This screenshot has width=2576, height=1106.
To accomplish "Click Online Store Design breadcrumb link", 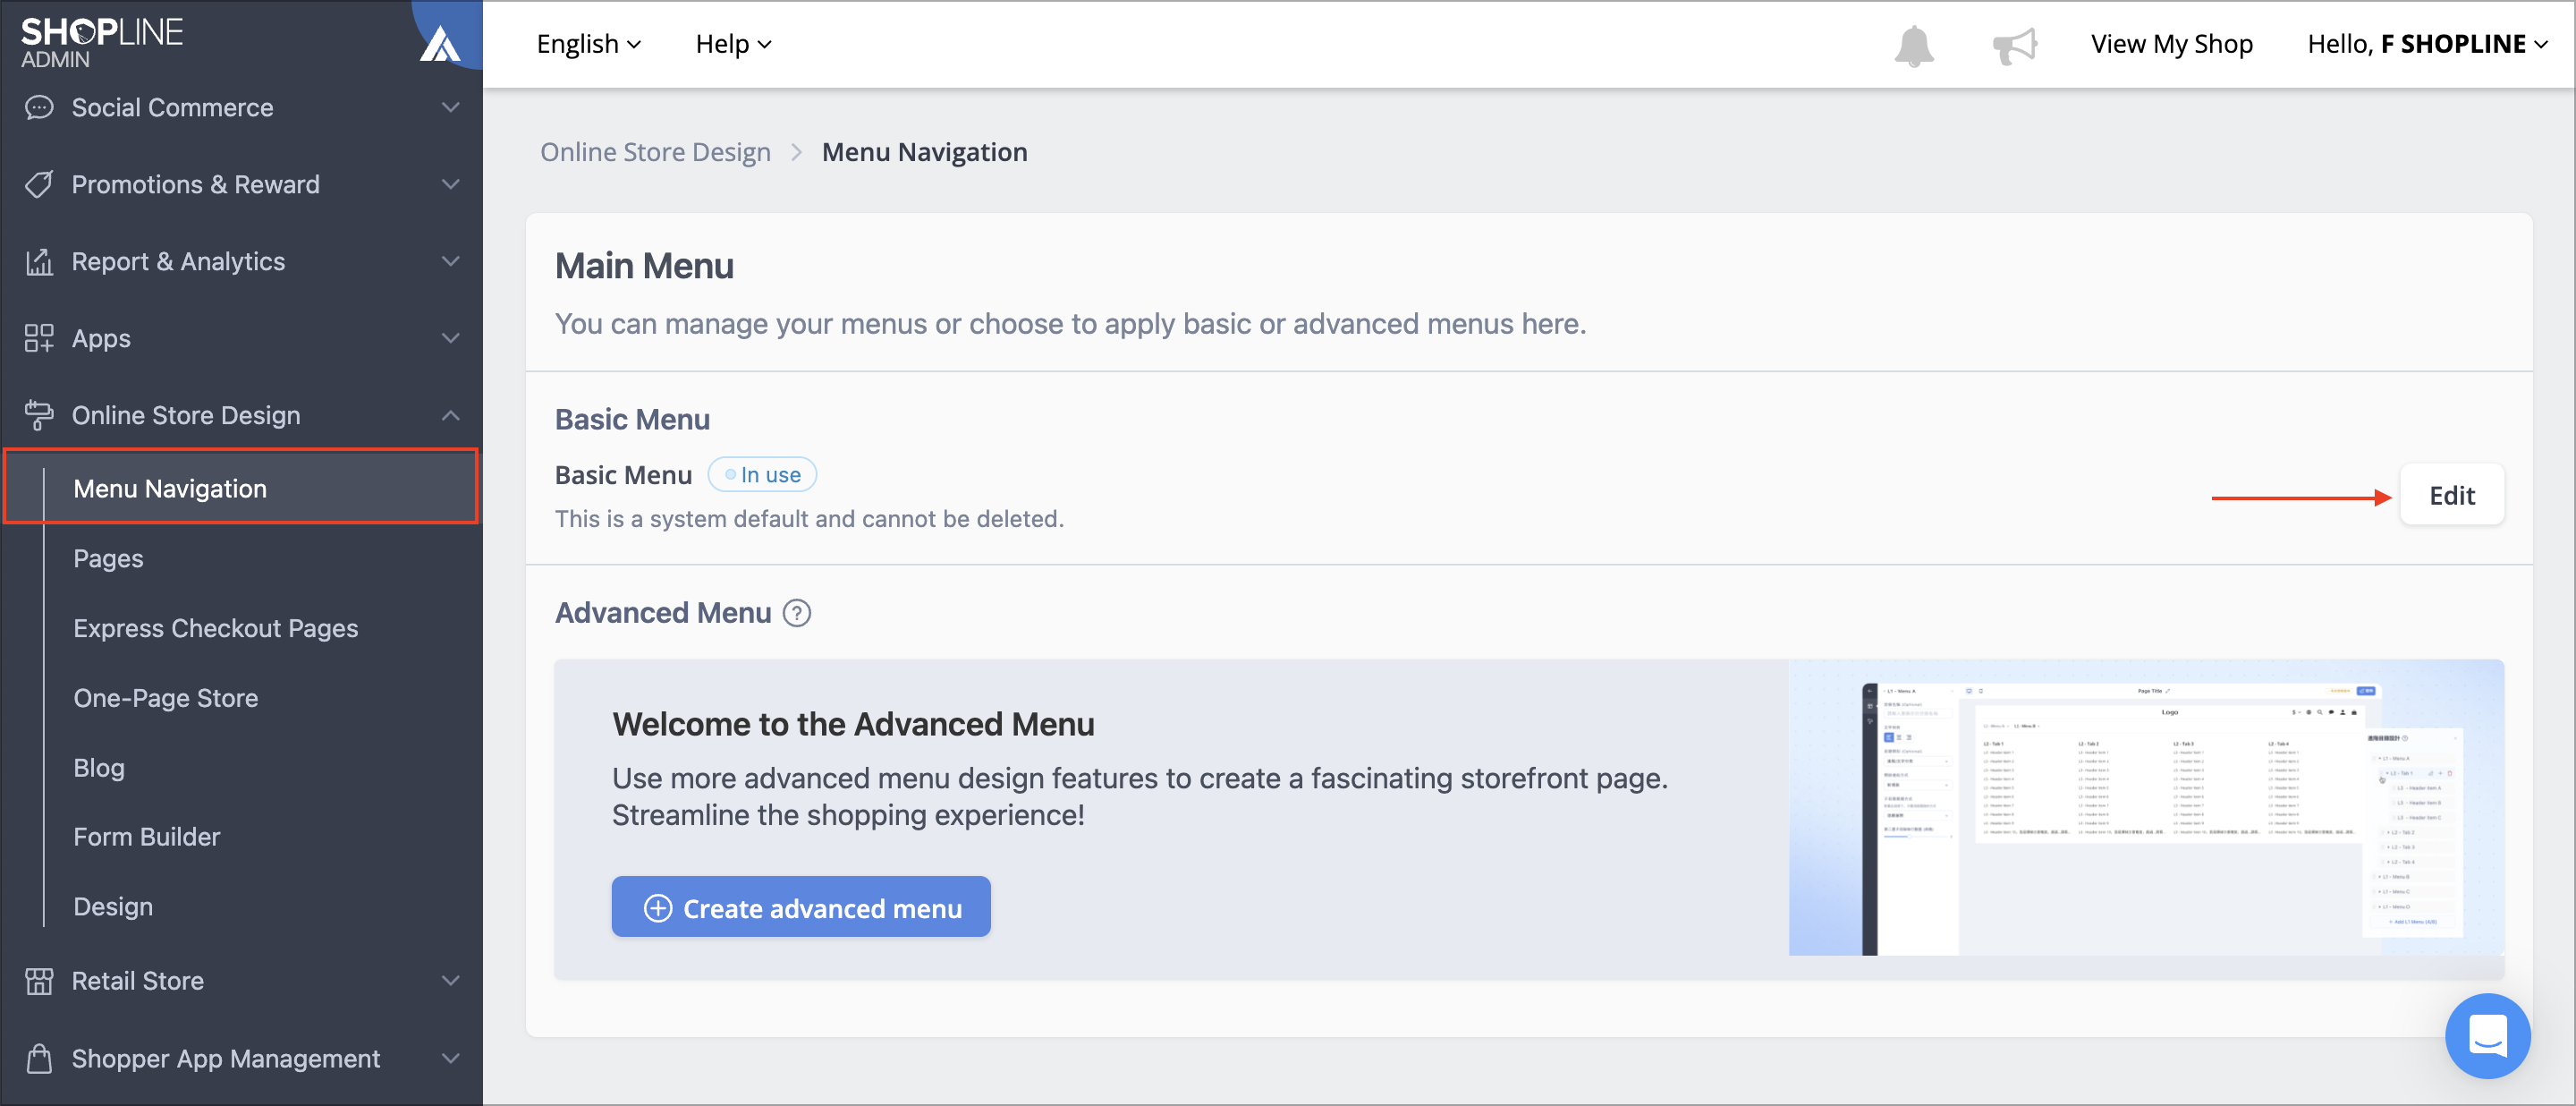I will 655,152.
